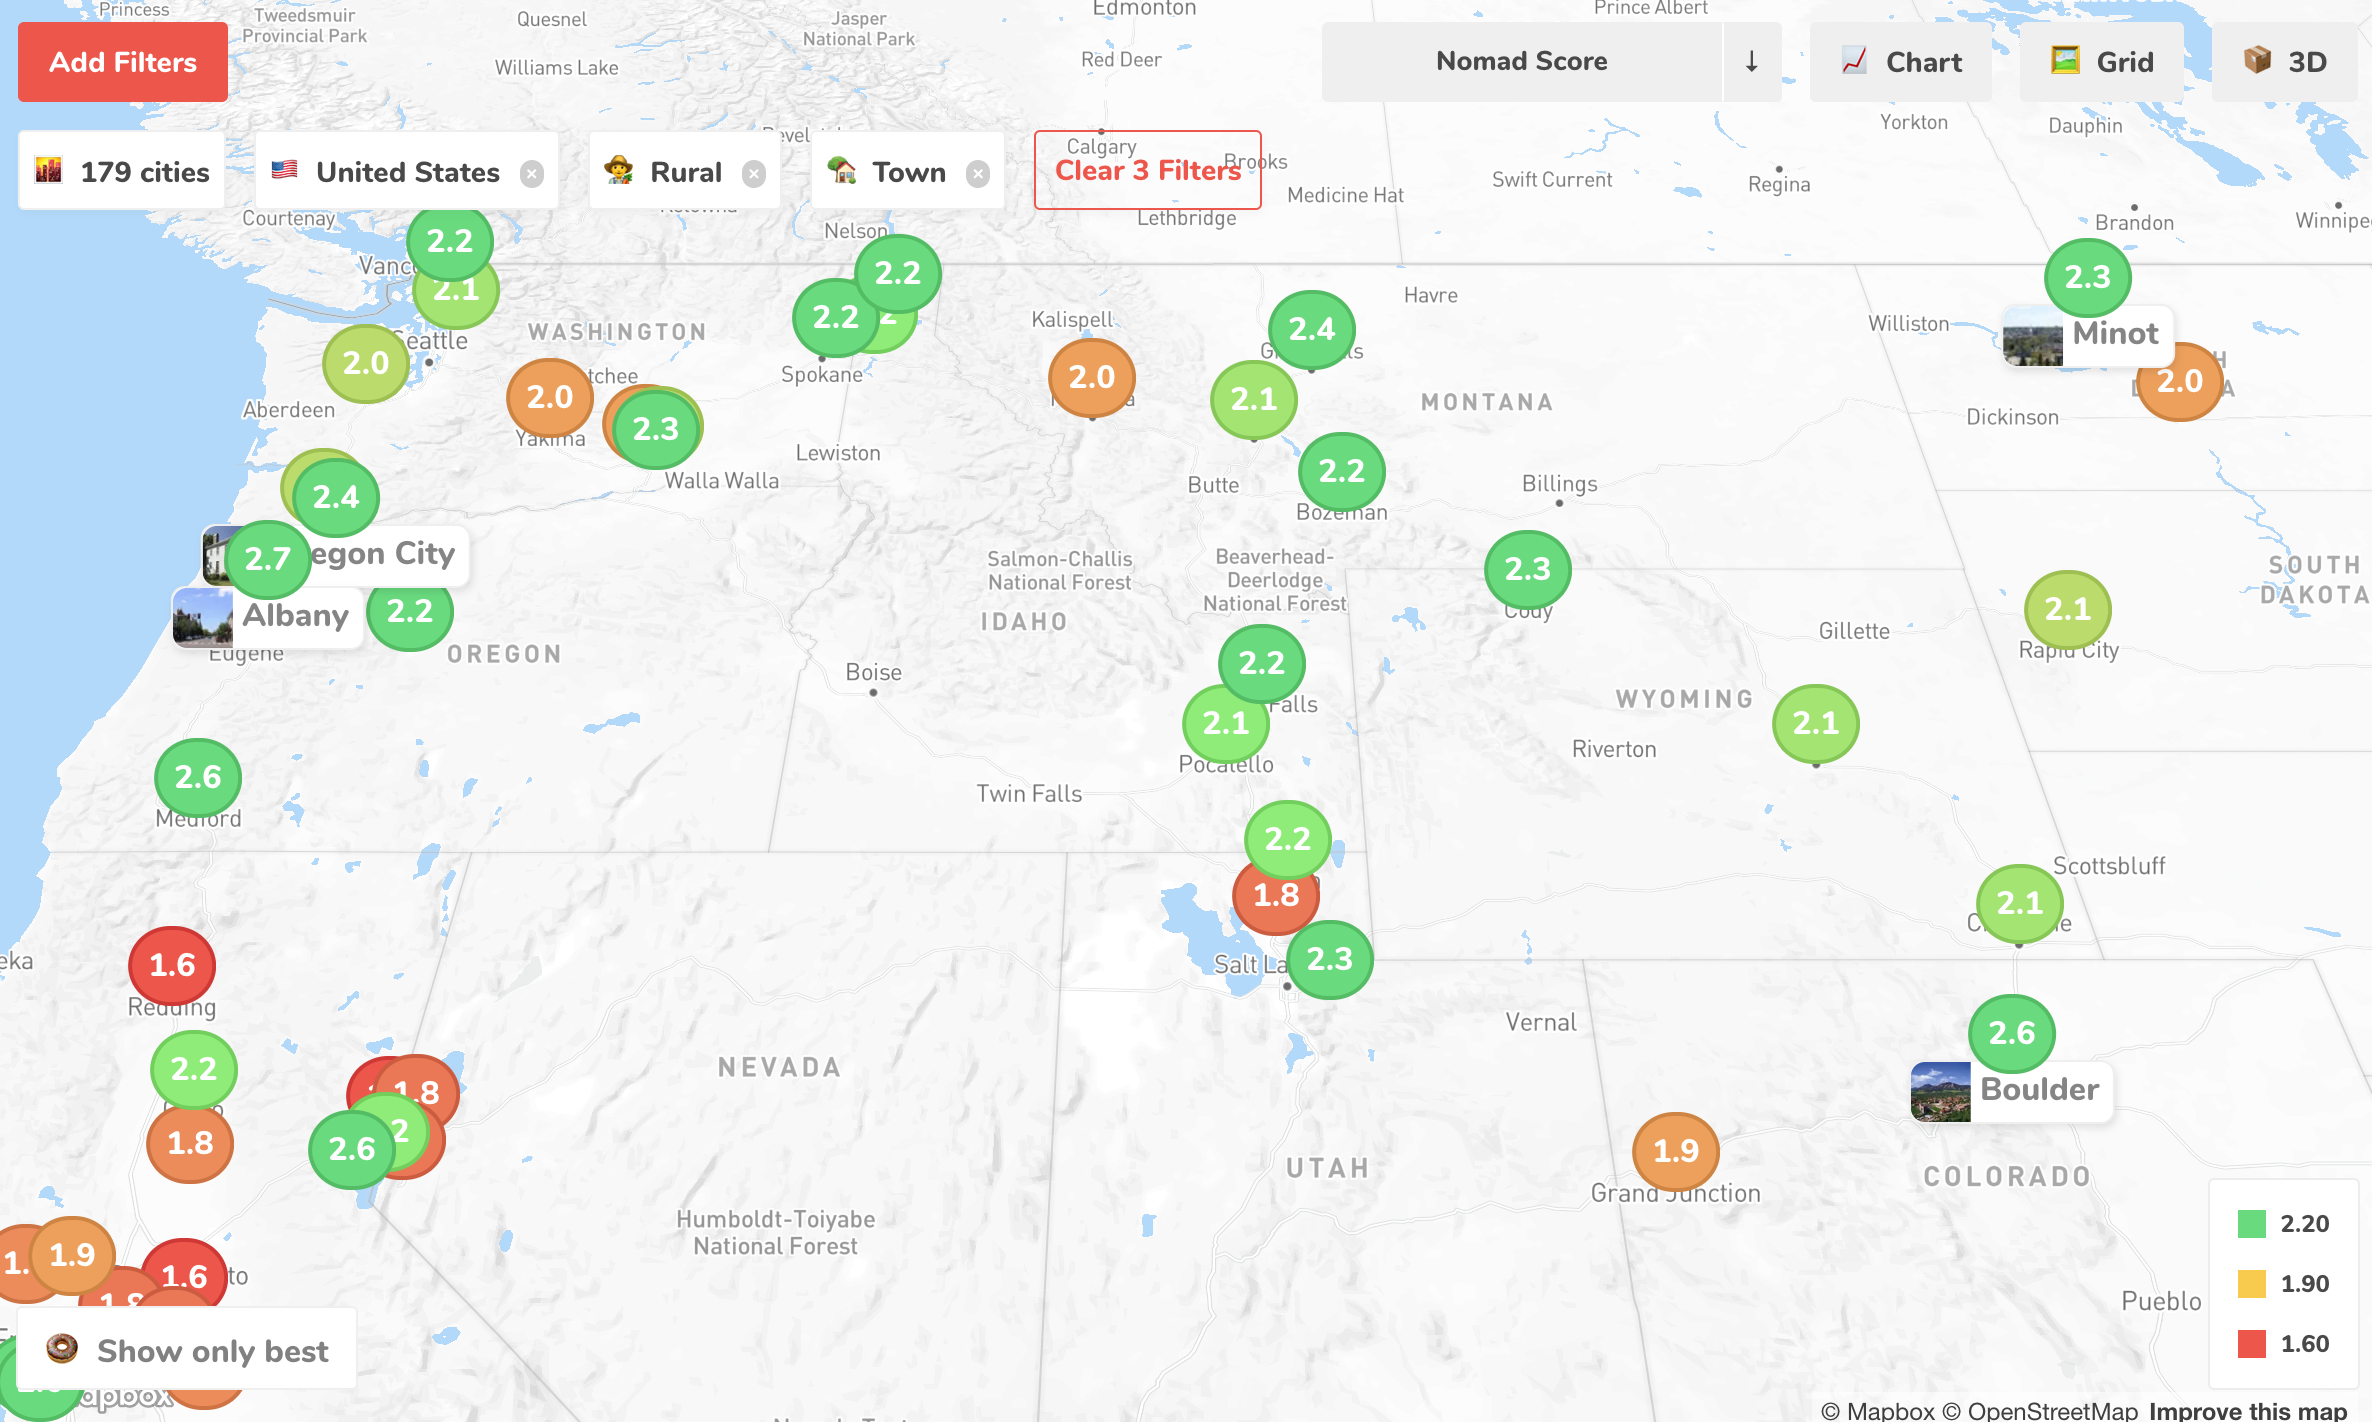Remove the Town filter chip
The image size is (2372, 1422).
pyautogui.click(x=977, y=174)
